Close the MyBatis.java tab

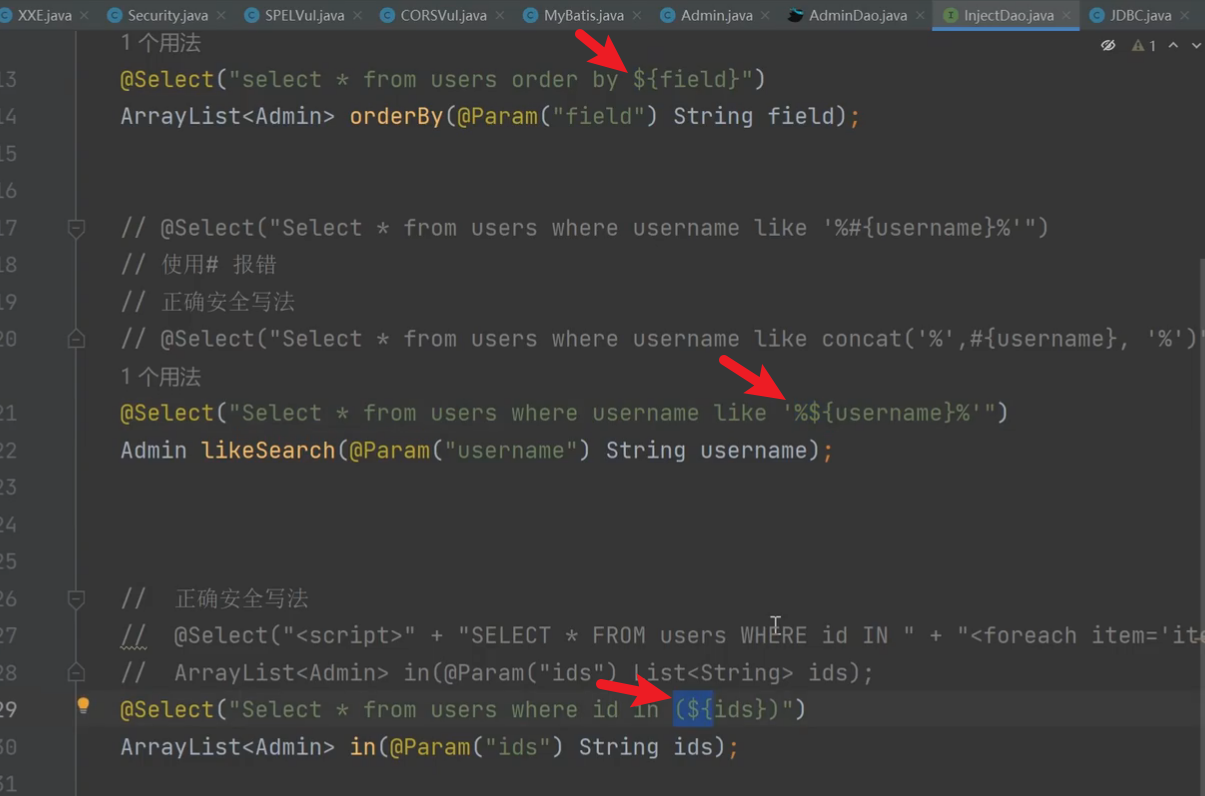pos(637,16)
